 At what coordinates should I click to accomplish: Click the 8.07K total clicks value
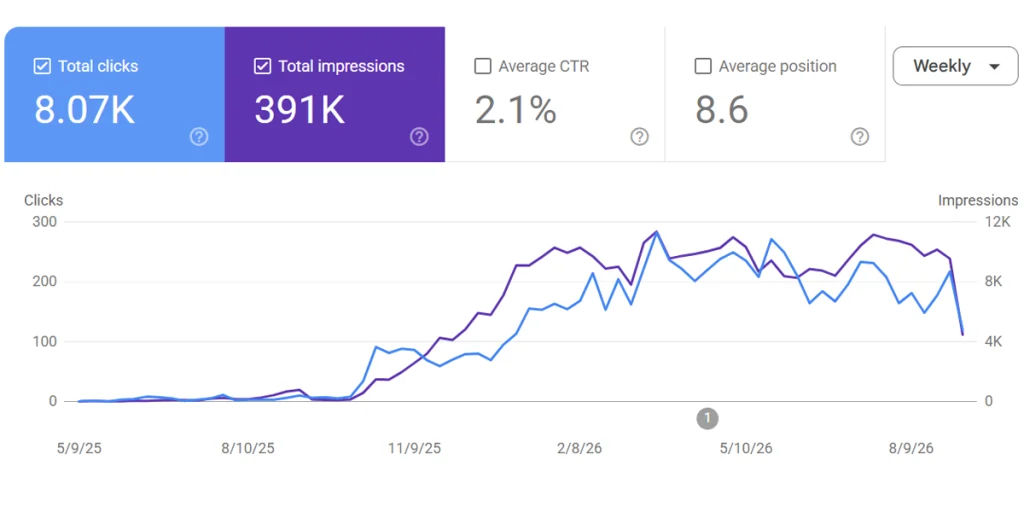pos(84,110)
